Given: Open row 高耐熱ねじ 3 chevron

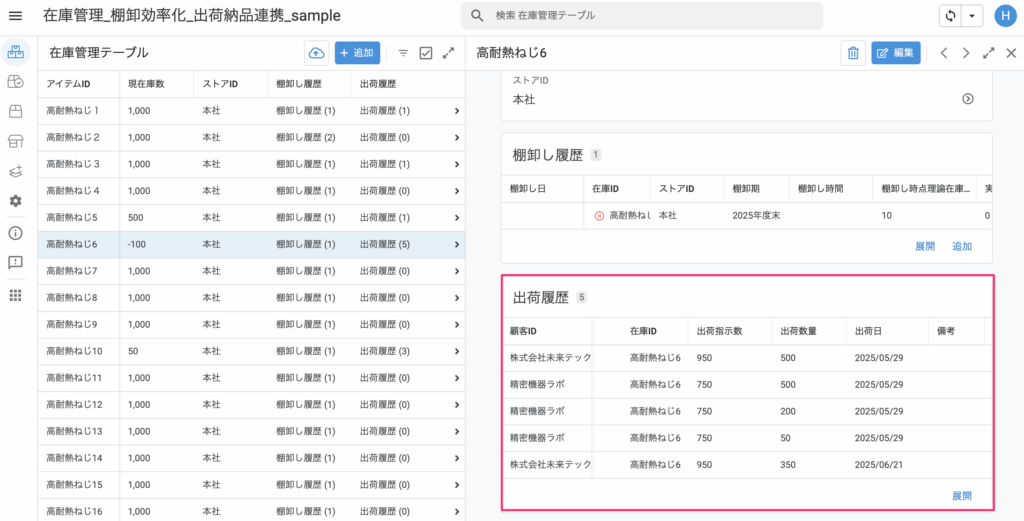Looking at the screenshot, I should coord(457,165).
